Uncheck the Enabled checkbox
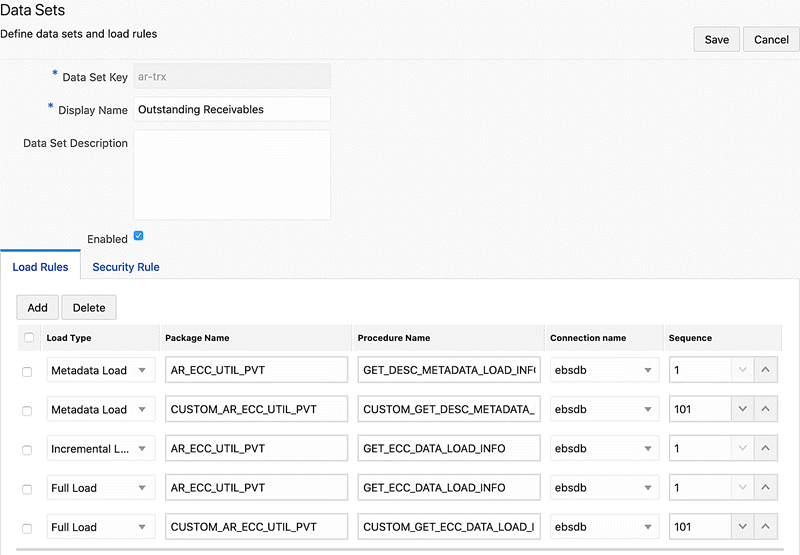Viewport: 800px width, 555px height. click(139, 237)
